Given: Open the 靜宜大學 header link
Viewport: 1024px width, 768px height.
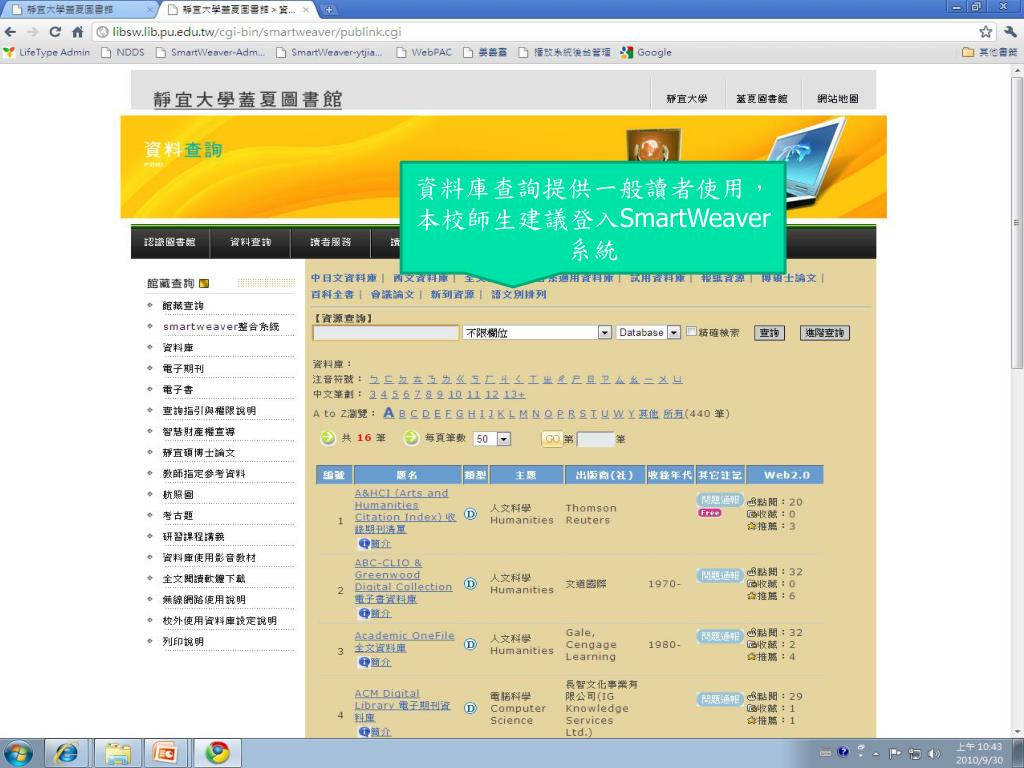Looking at the screenshot, I should [x=686, y=99].
